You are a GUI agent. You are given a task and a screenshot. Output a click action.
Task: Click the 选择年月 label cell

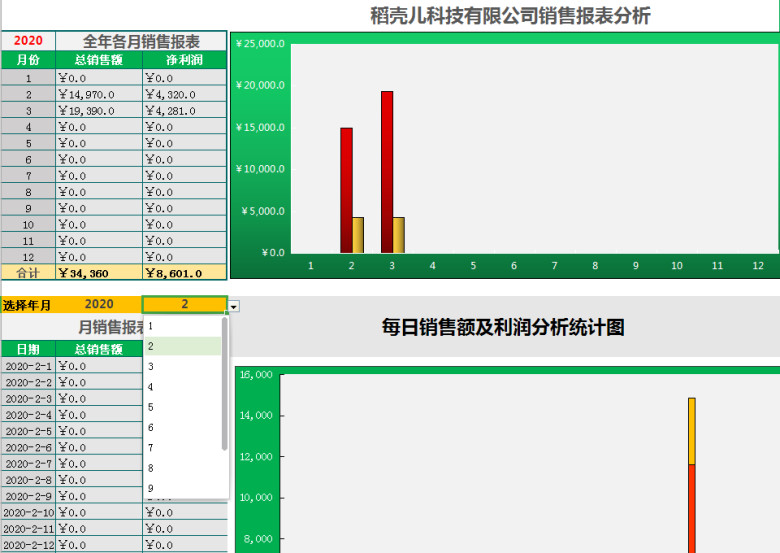click(x=28, y=304)
